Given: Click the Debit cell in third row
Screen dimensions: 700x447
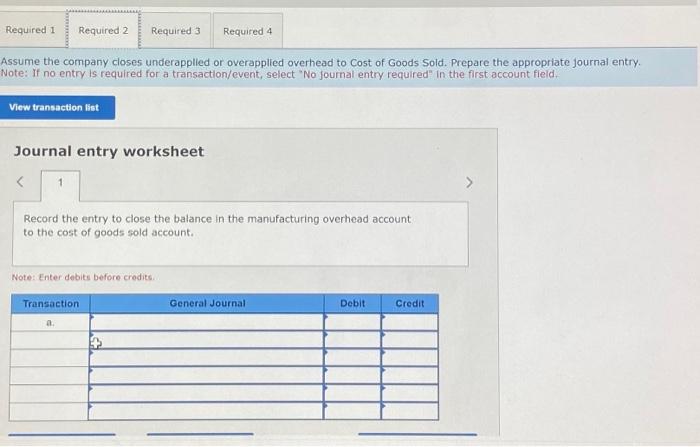Looking at the screenshot, I should coord(353,358).
